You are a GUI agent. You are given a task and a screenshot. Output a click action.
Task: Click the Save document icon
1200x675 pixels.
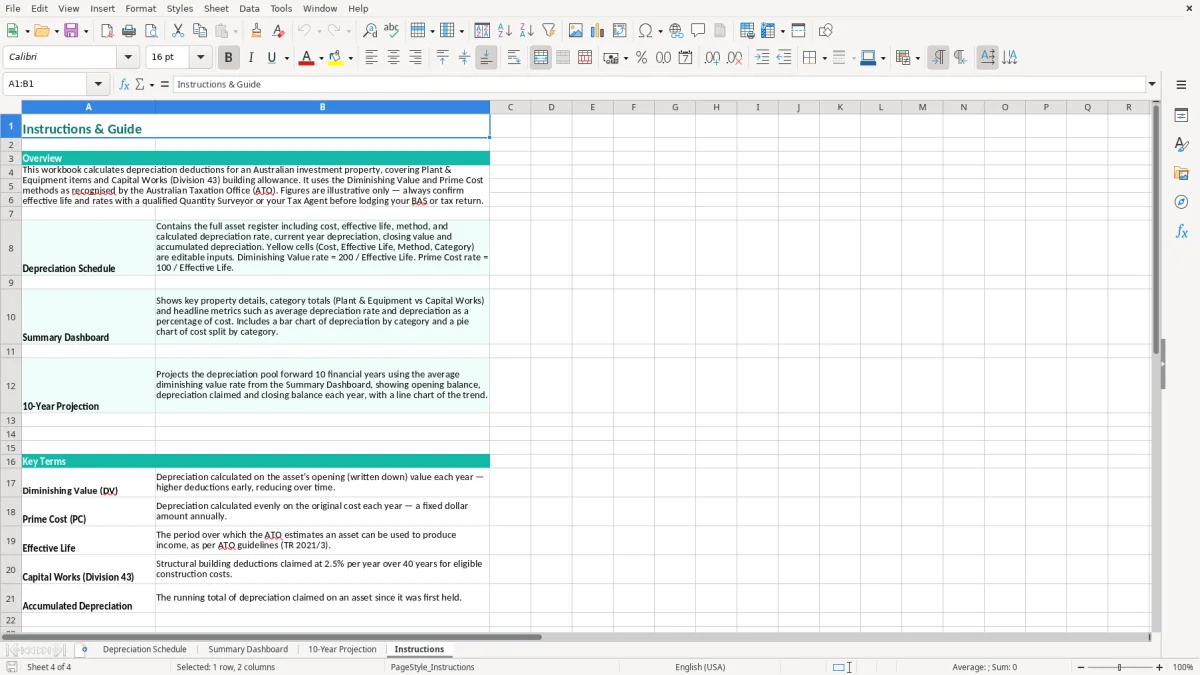pos(71,31)
